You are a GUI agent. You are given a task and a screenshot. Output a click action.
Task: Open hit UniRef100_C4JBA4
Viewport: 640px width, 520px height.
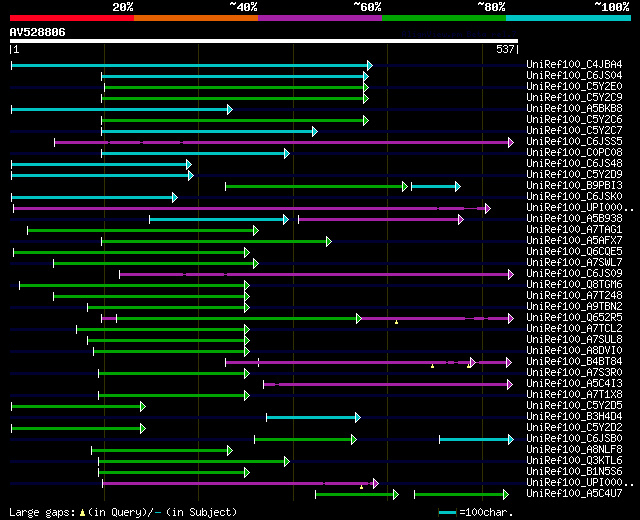point(574,64)
